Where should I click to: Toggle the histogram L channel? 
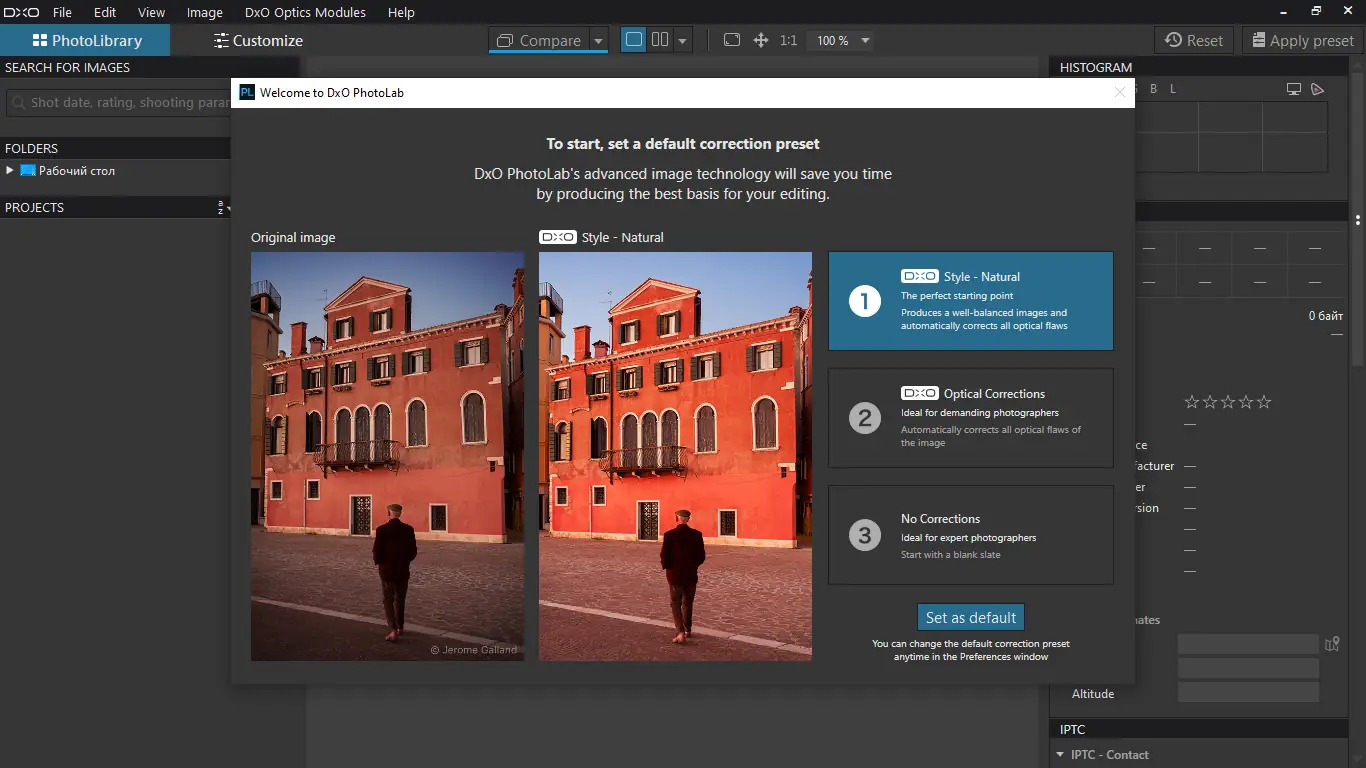tap(1173, 89)
